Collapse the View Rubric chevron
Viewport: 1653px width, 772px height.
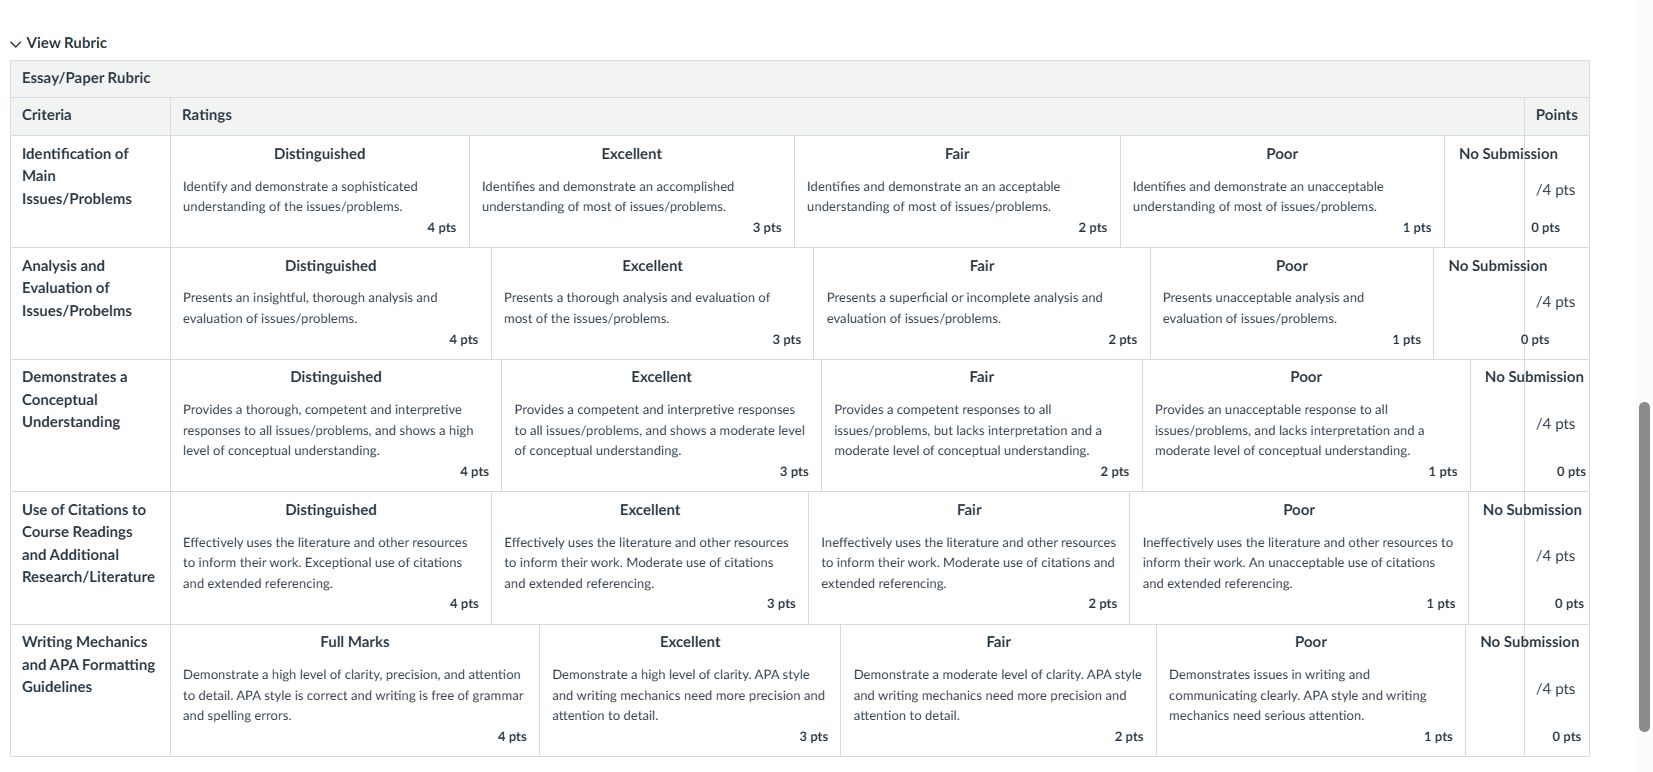(15, 44)
